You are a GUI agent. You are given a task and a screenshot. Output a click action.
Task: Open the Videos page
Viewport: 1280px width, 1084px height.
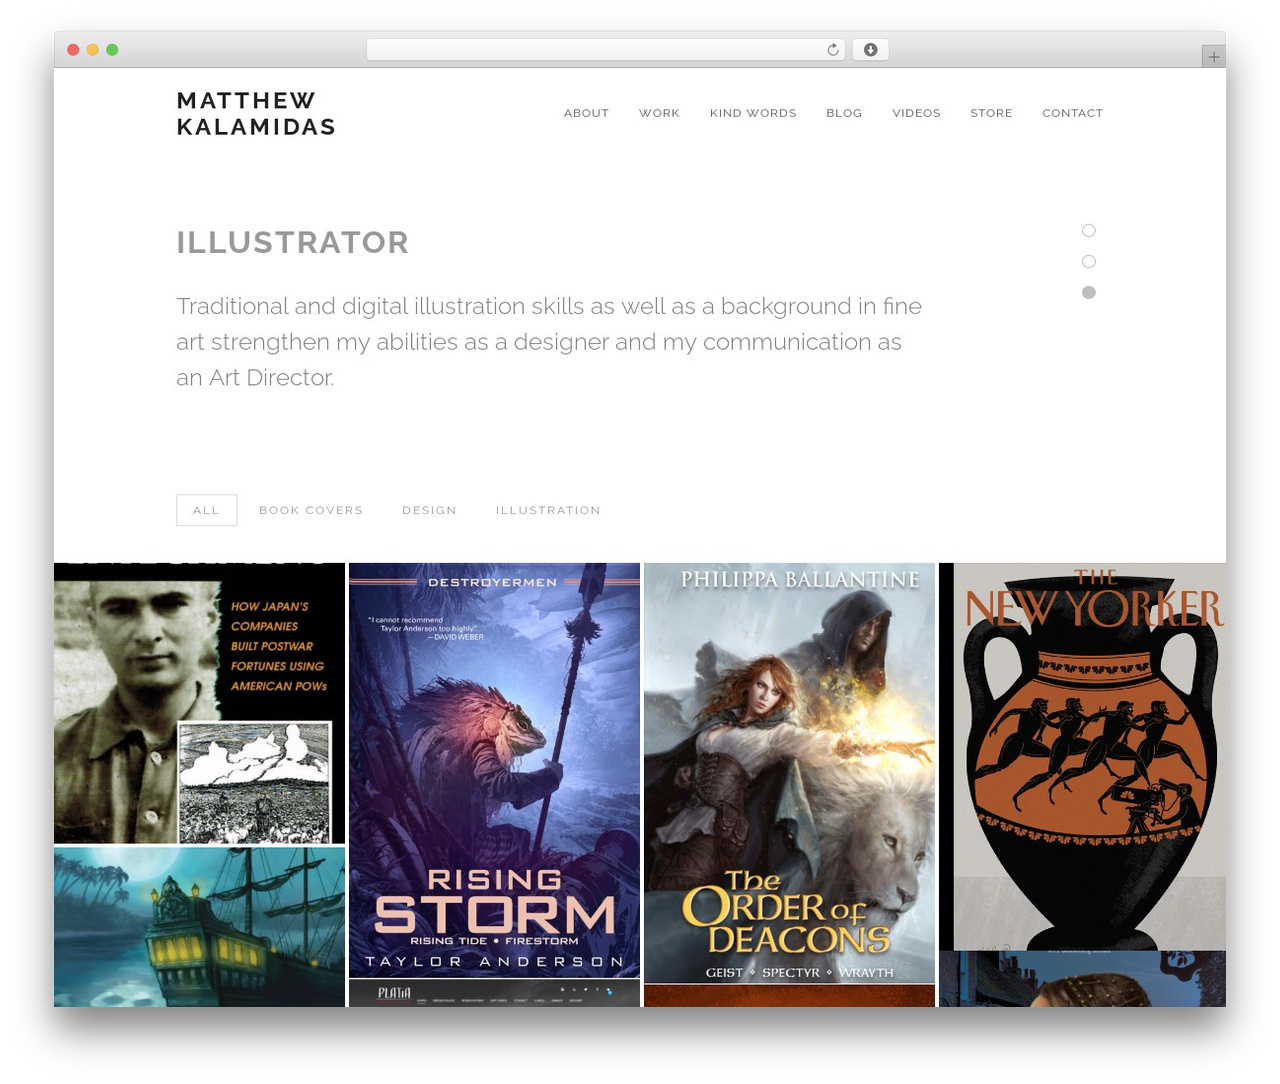[x=916, y=113]
